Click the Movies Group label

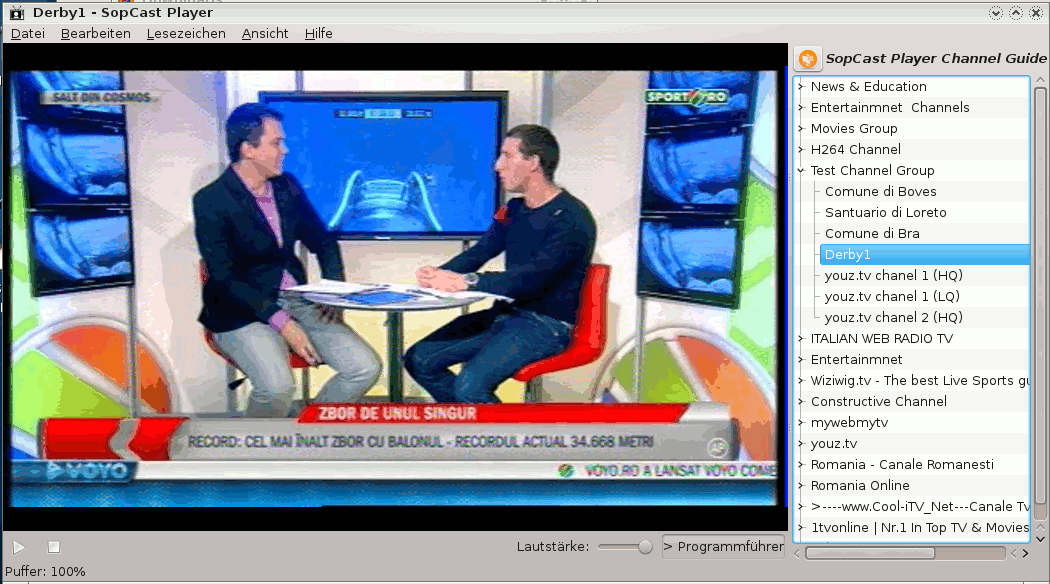854,129
